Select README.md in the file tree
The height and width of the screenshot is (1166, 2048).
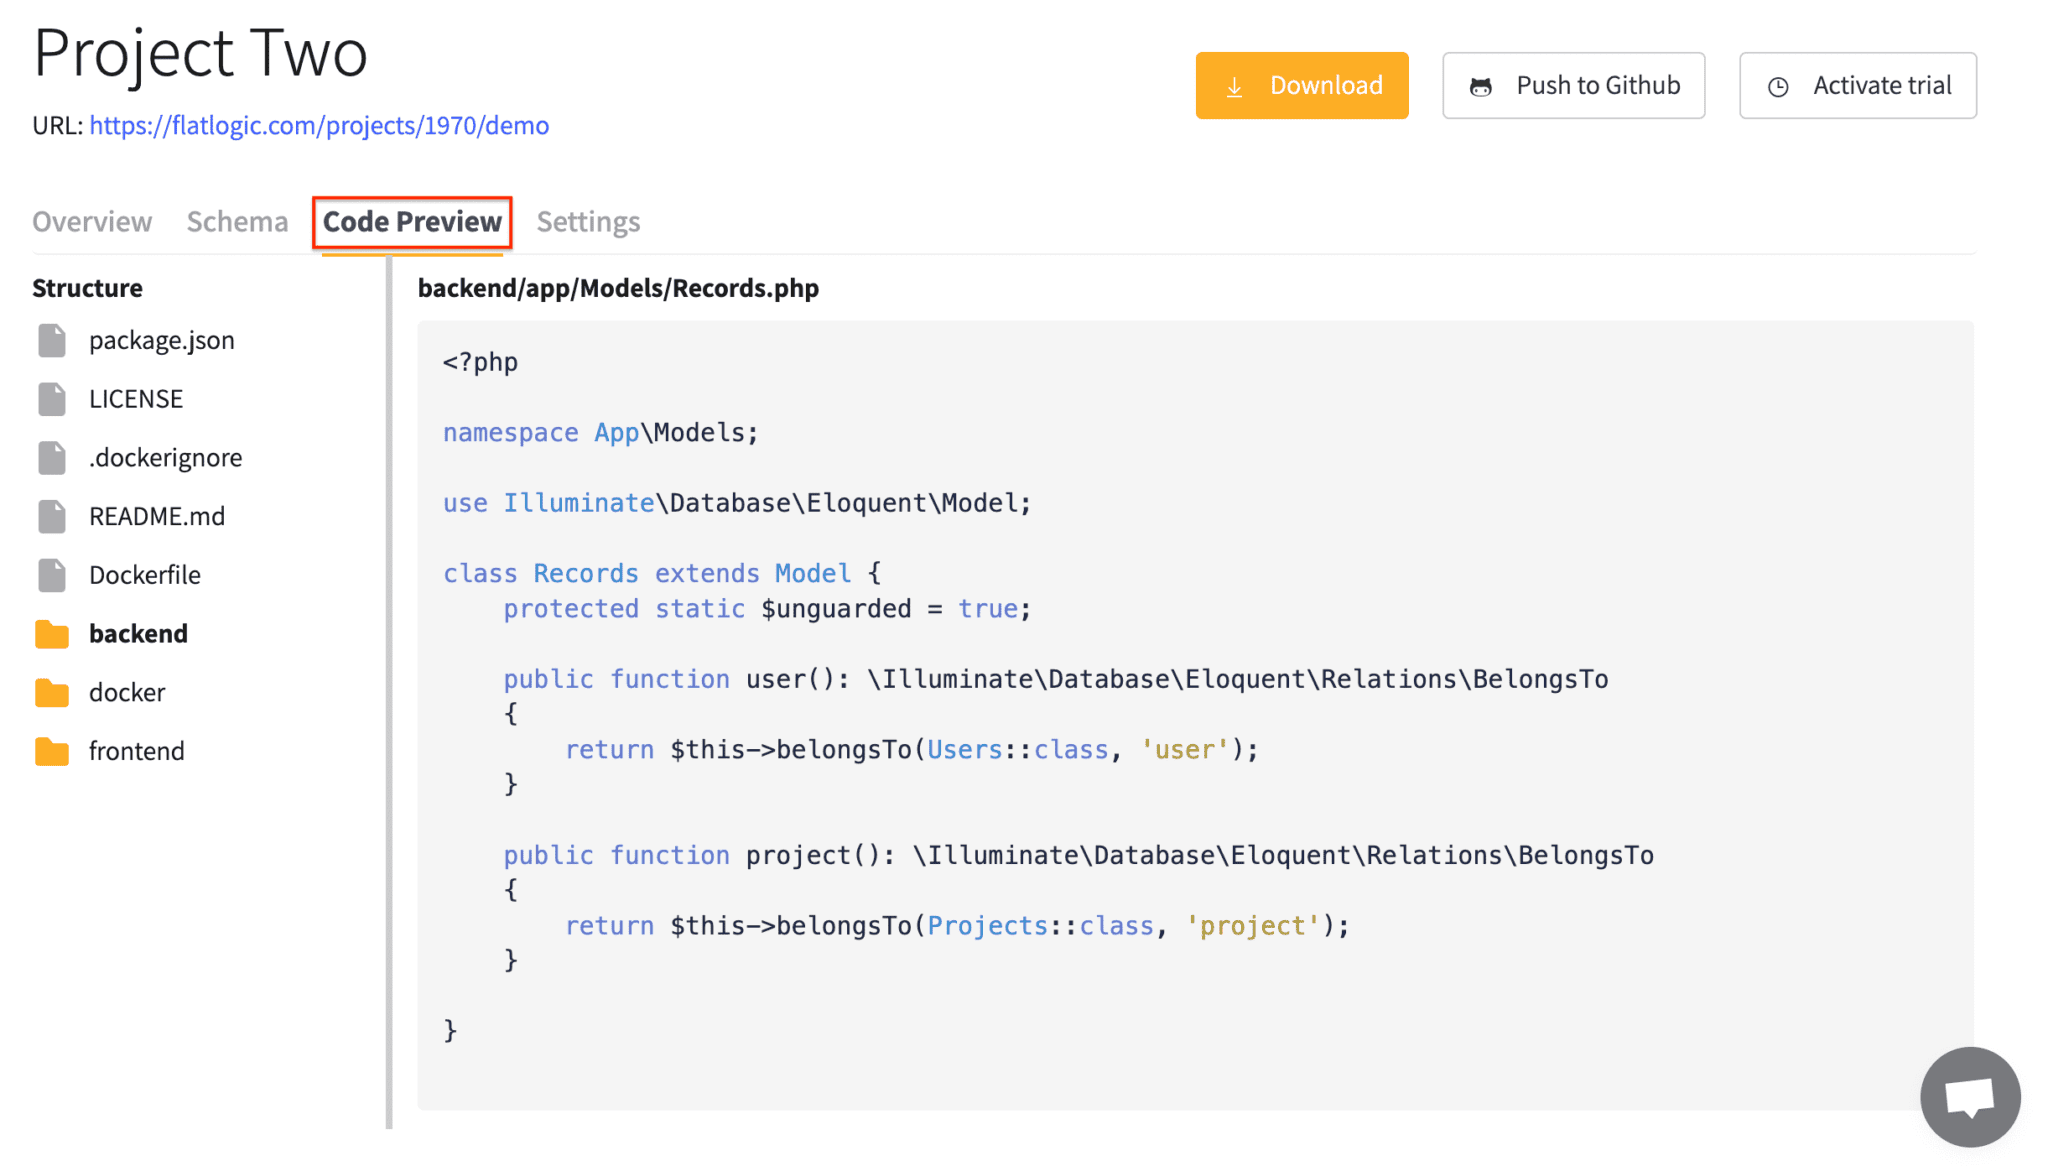pyautogui.click(x=157, y=517)
